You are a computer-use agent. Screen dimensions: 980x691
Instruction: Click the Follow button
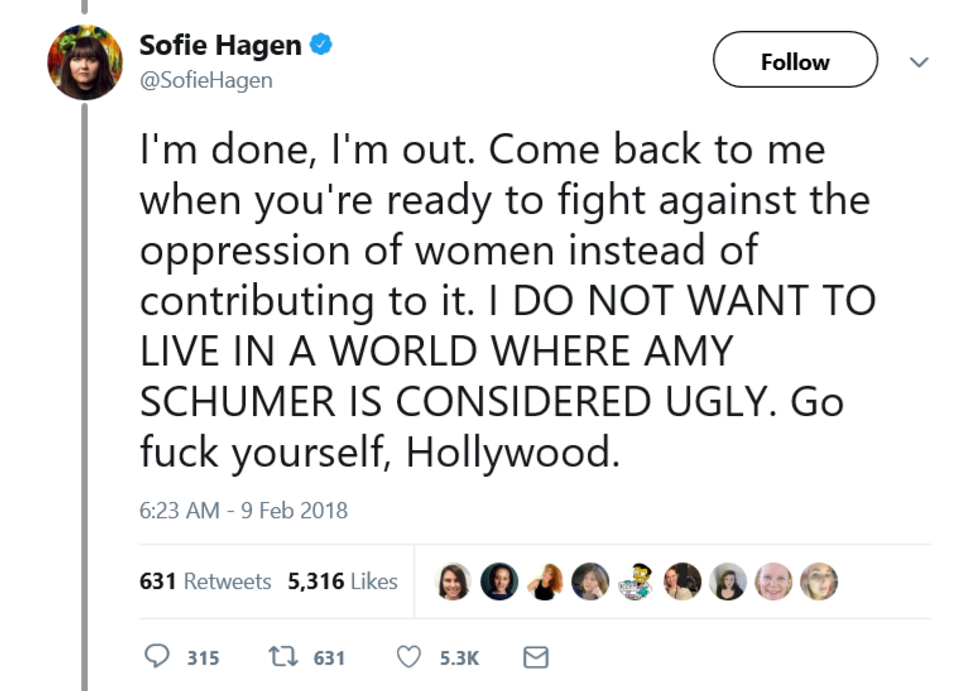[x=795, y=60]
